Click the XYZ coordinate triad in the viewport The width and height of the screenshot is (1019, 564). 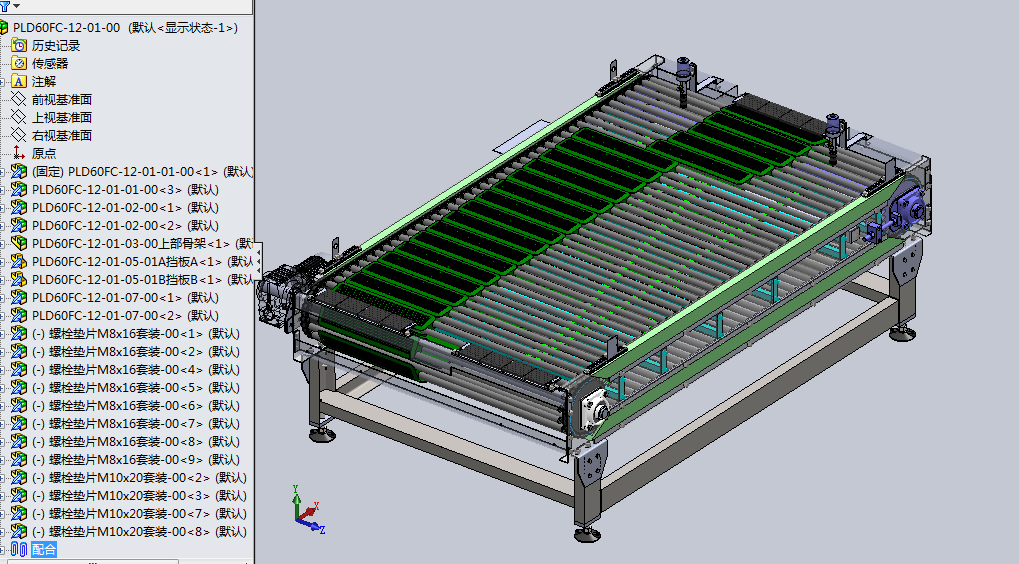[305, 510]
